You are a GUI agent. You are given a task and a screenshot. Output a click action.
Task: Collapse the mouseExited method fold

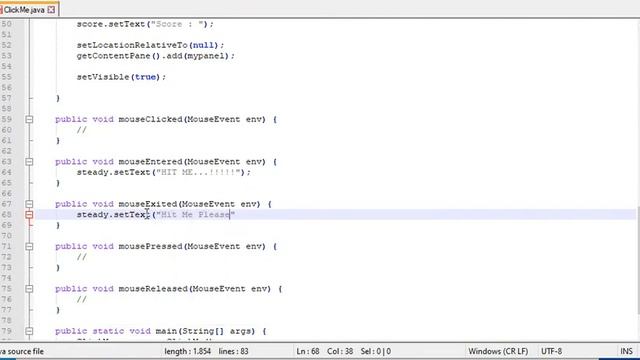coord(29,204)
